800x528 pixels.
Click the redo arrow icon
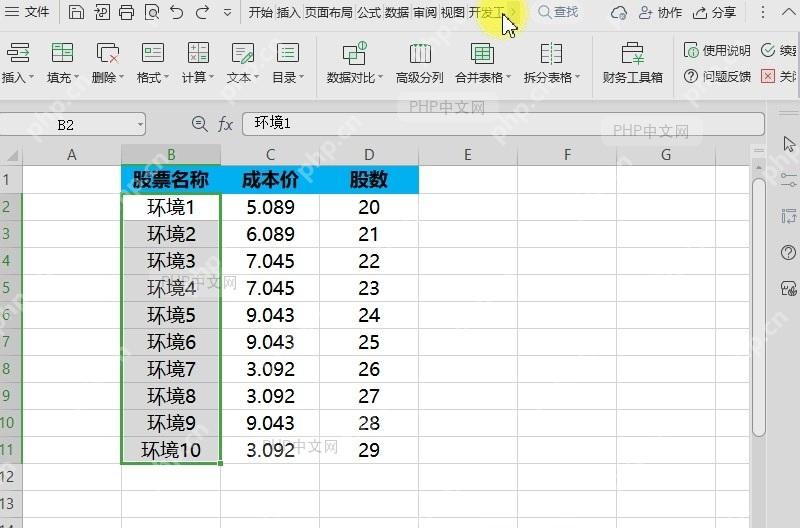pos(203,12)
